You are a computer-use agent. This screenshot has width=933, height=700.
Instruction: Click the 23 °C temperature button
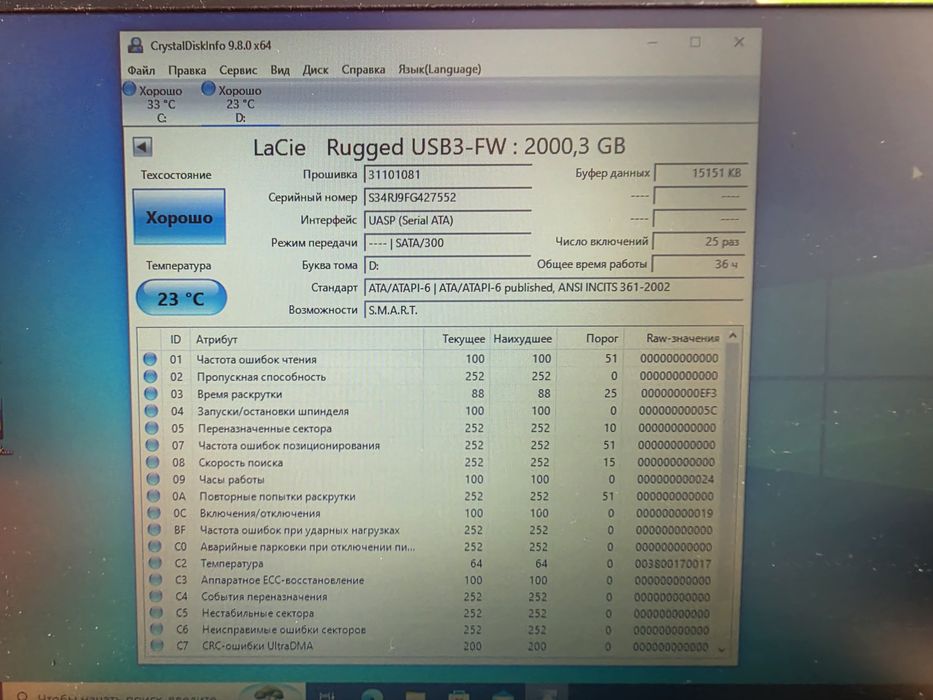181,298
